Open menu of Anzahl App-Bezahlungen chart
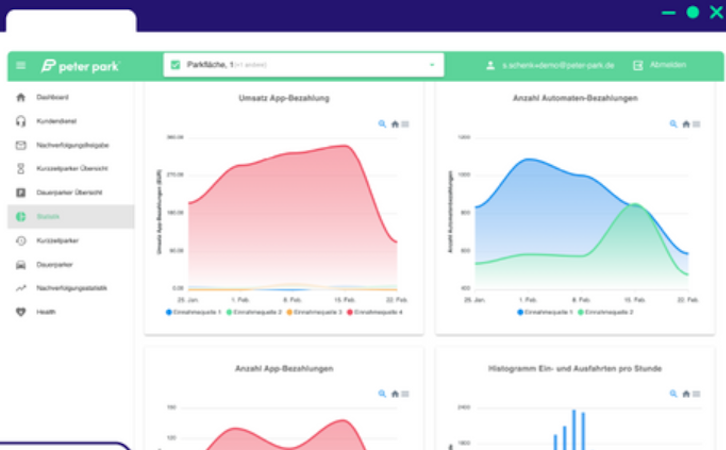726x450 pixels. click(x=406, y=394)
